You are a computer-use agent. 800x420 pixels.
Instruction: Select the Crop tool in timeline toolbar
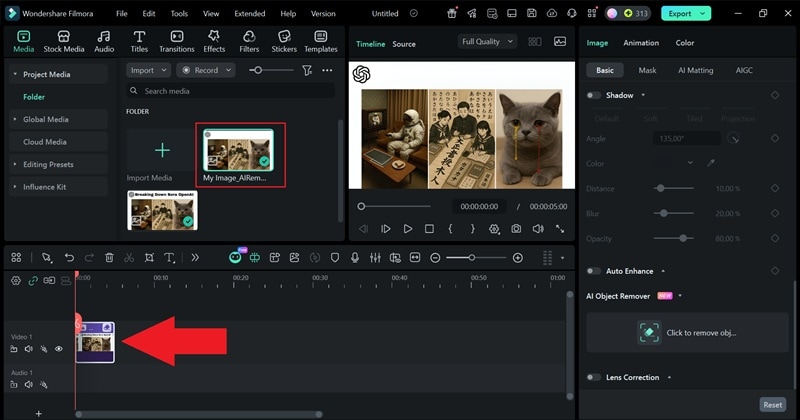pyautogui.click(x=149, y=258)
